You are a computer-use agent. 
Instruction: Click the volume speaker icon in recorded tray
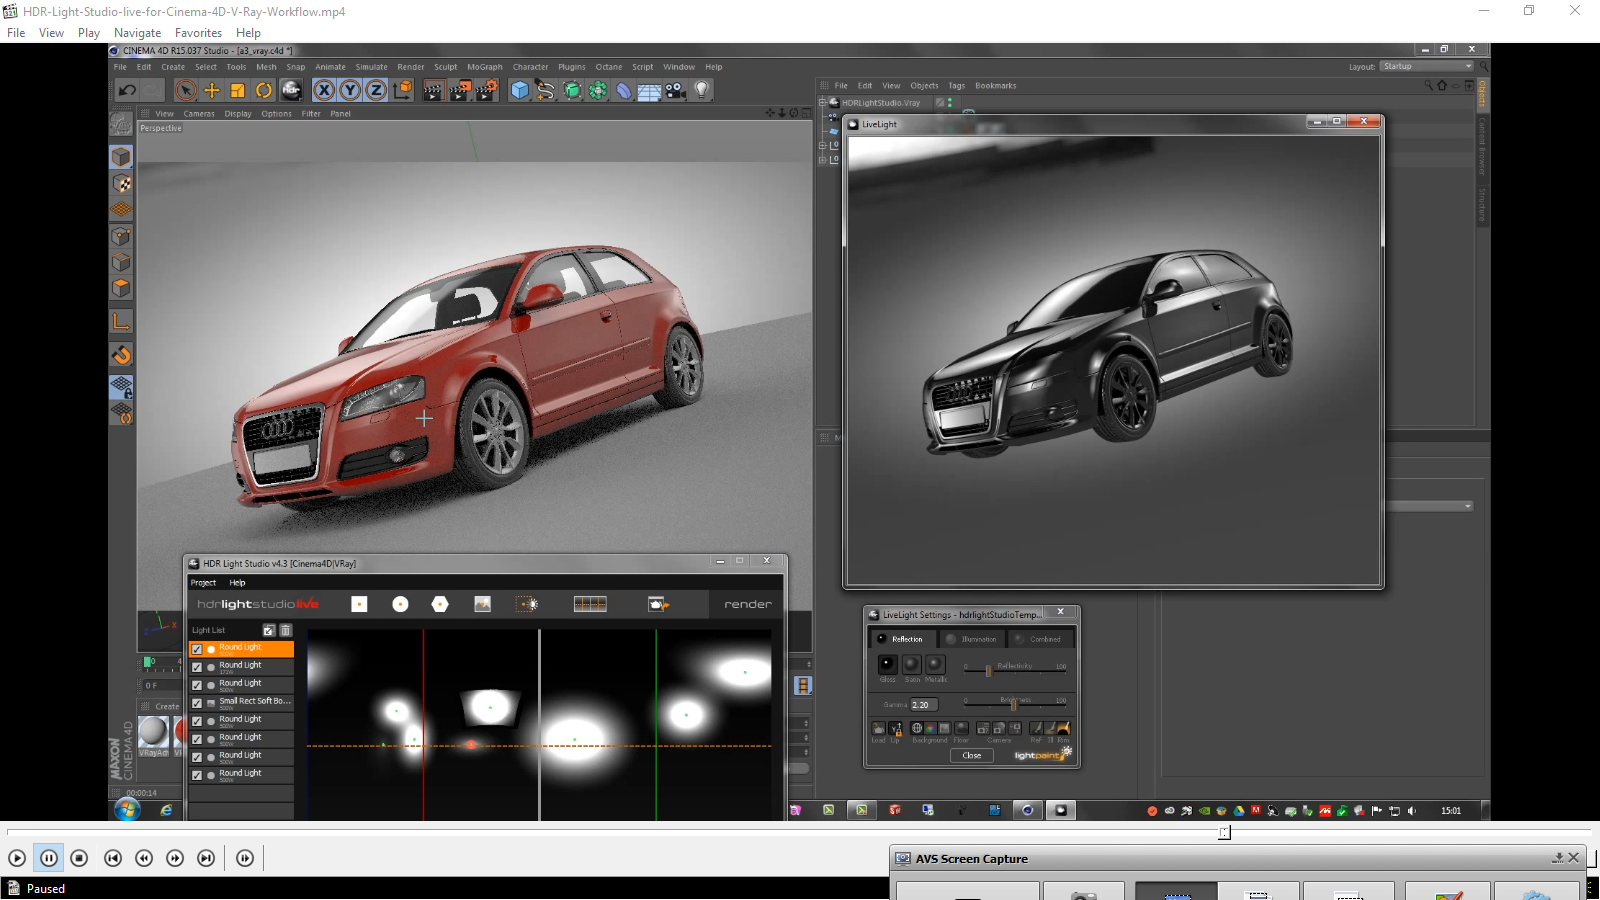point(1412,811)
